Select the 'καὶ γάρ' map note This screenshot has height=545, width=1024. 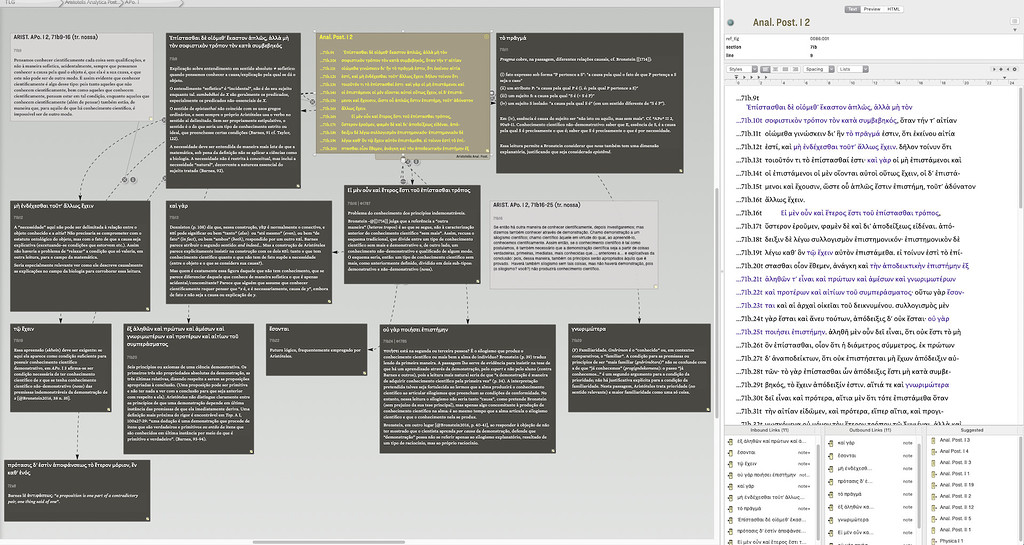pyautogui.click(x=249, y=252)
